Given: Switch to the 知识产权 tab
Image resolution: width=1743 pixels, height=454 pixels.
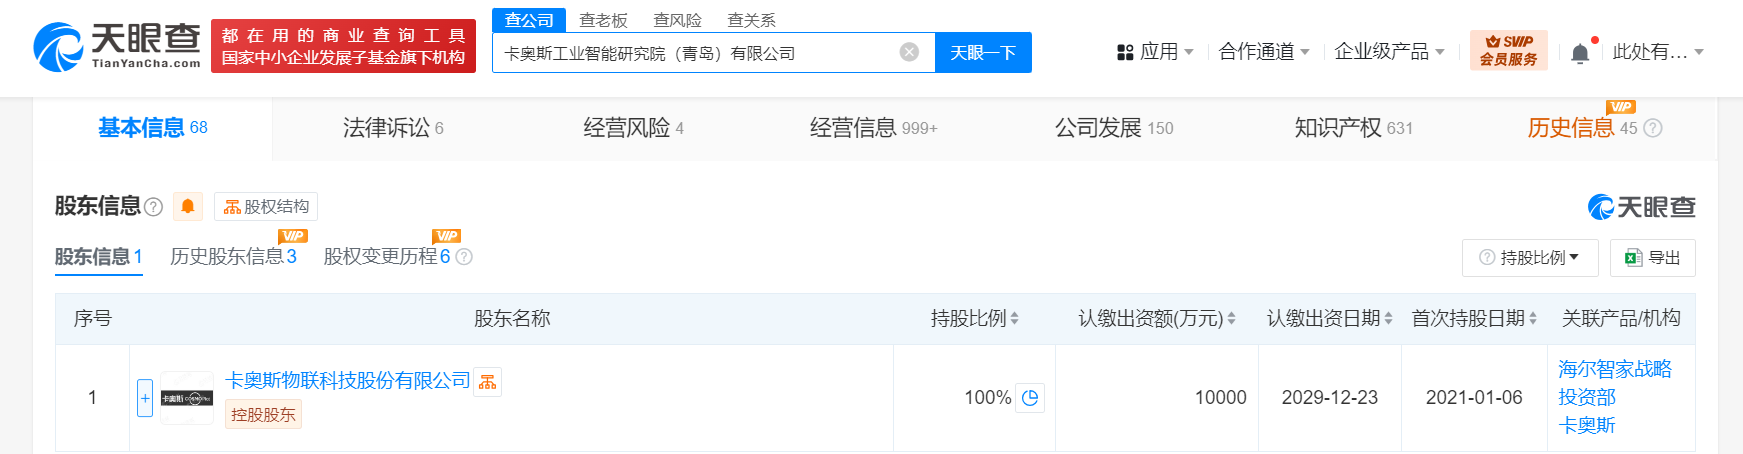Looking at the screenshot, I should 1353,128.
